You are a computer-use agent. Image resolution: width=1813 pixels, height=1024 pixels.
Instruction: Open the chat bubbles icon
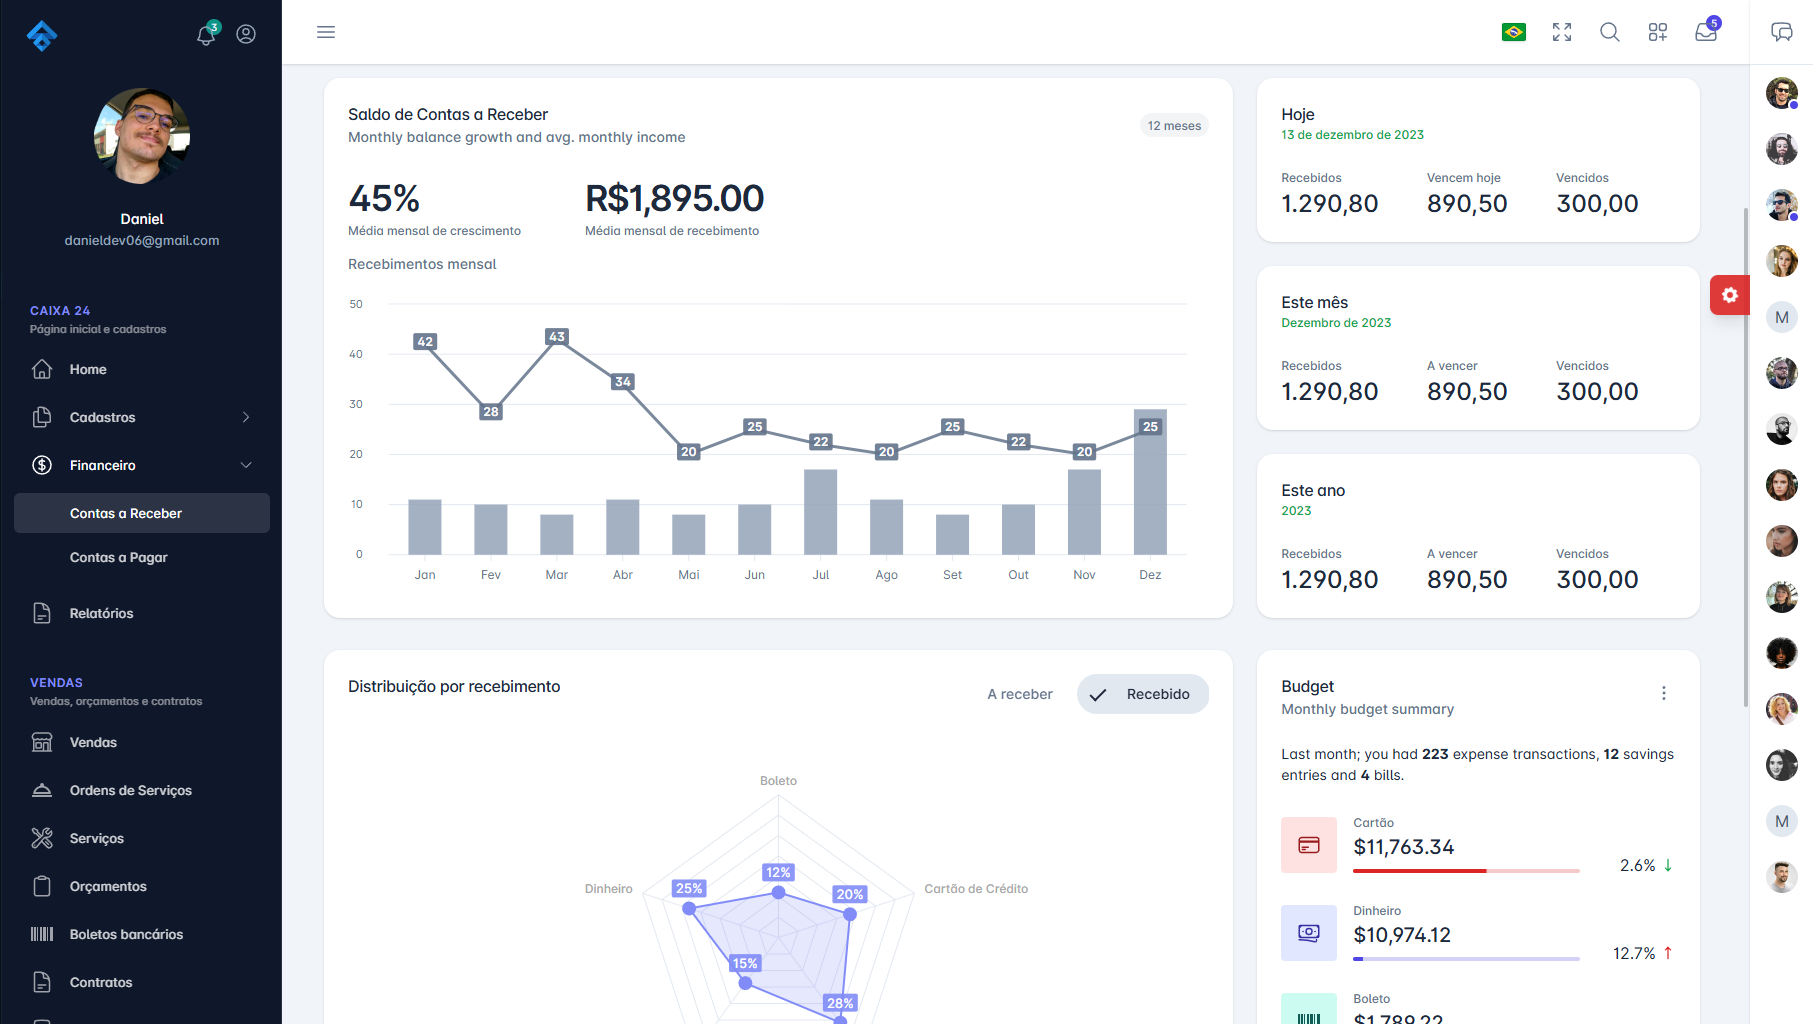pos(1782,32)
